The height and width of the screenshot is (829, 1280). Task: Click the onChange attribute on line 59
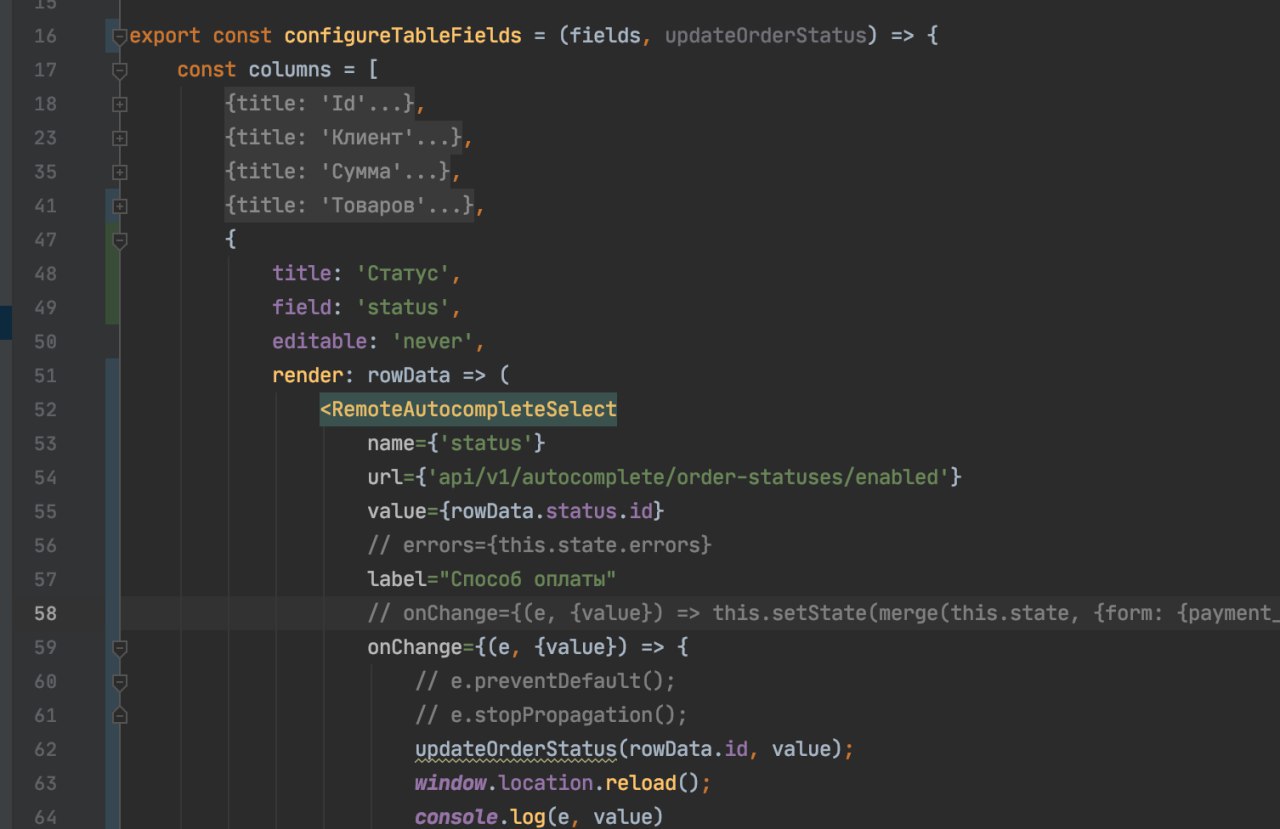pyautogui.click(x=415, y=648)
